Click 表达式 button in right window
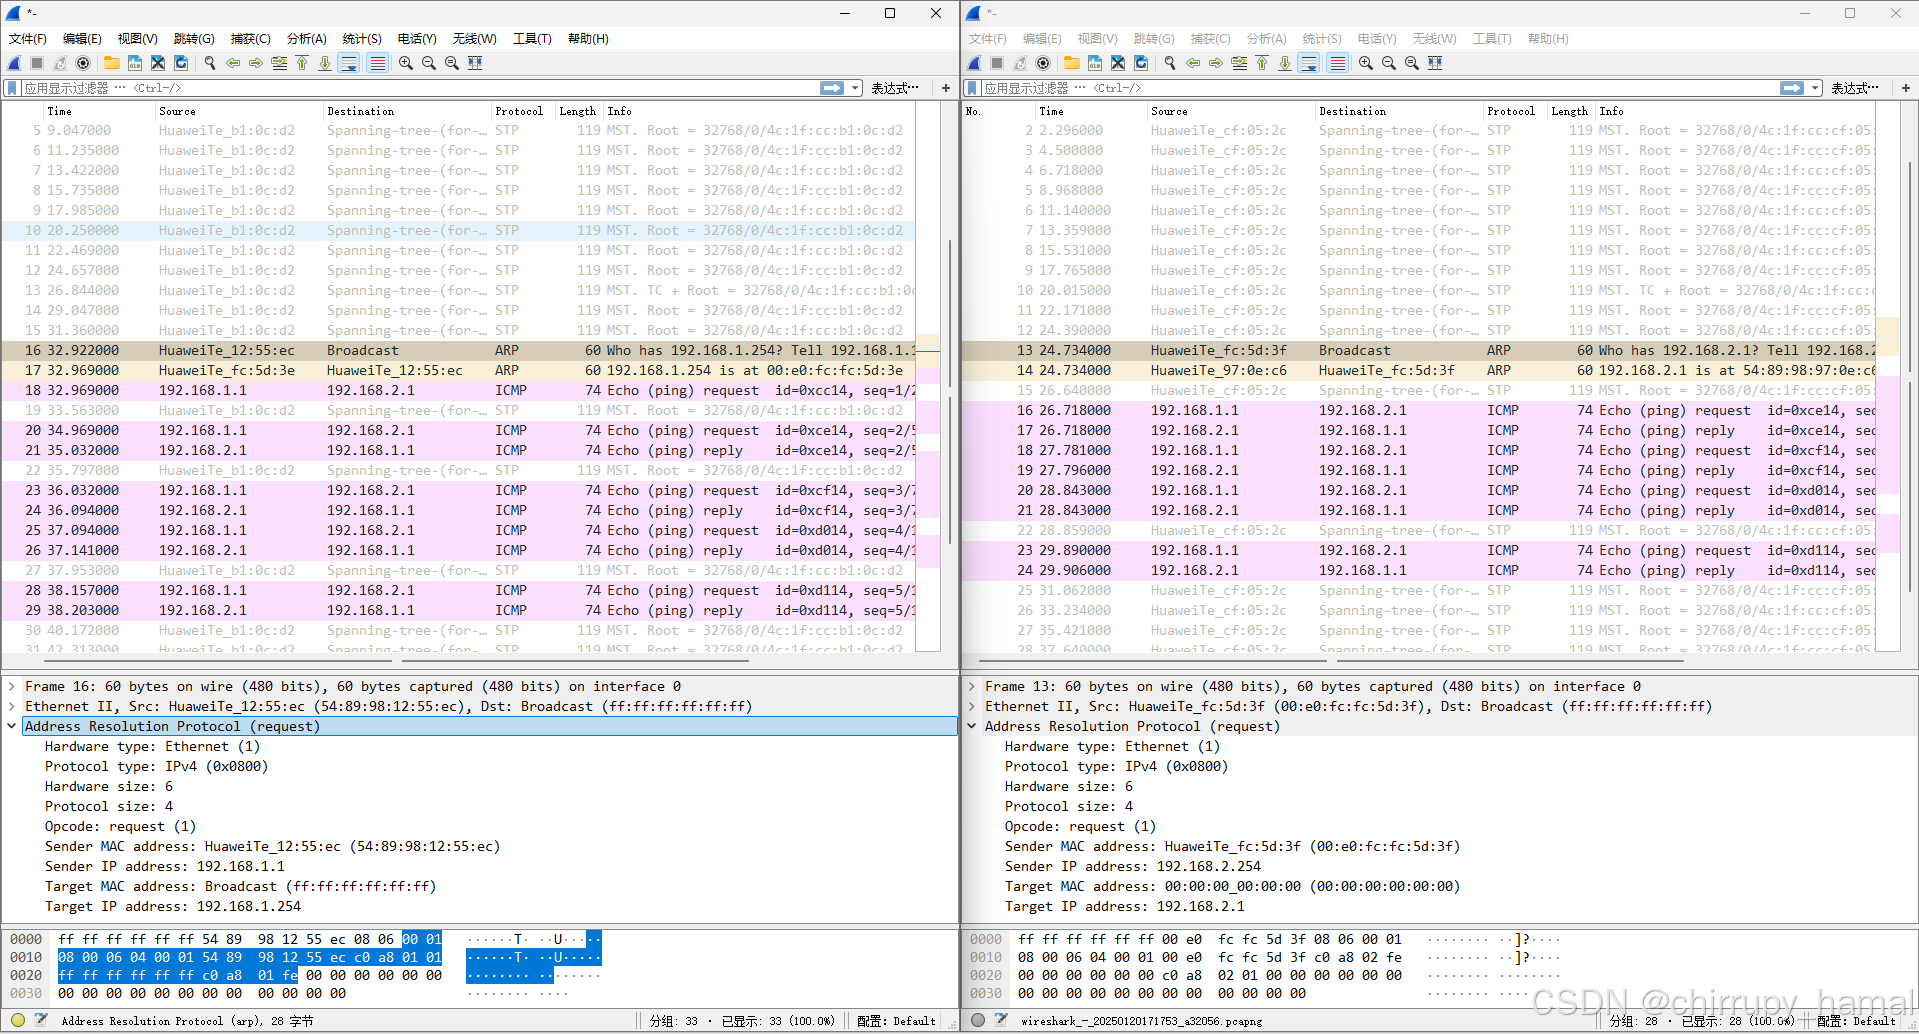Screen dimensions: 1919x1034 coord(1854,88)
